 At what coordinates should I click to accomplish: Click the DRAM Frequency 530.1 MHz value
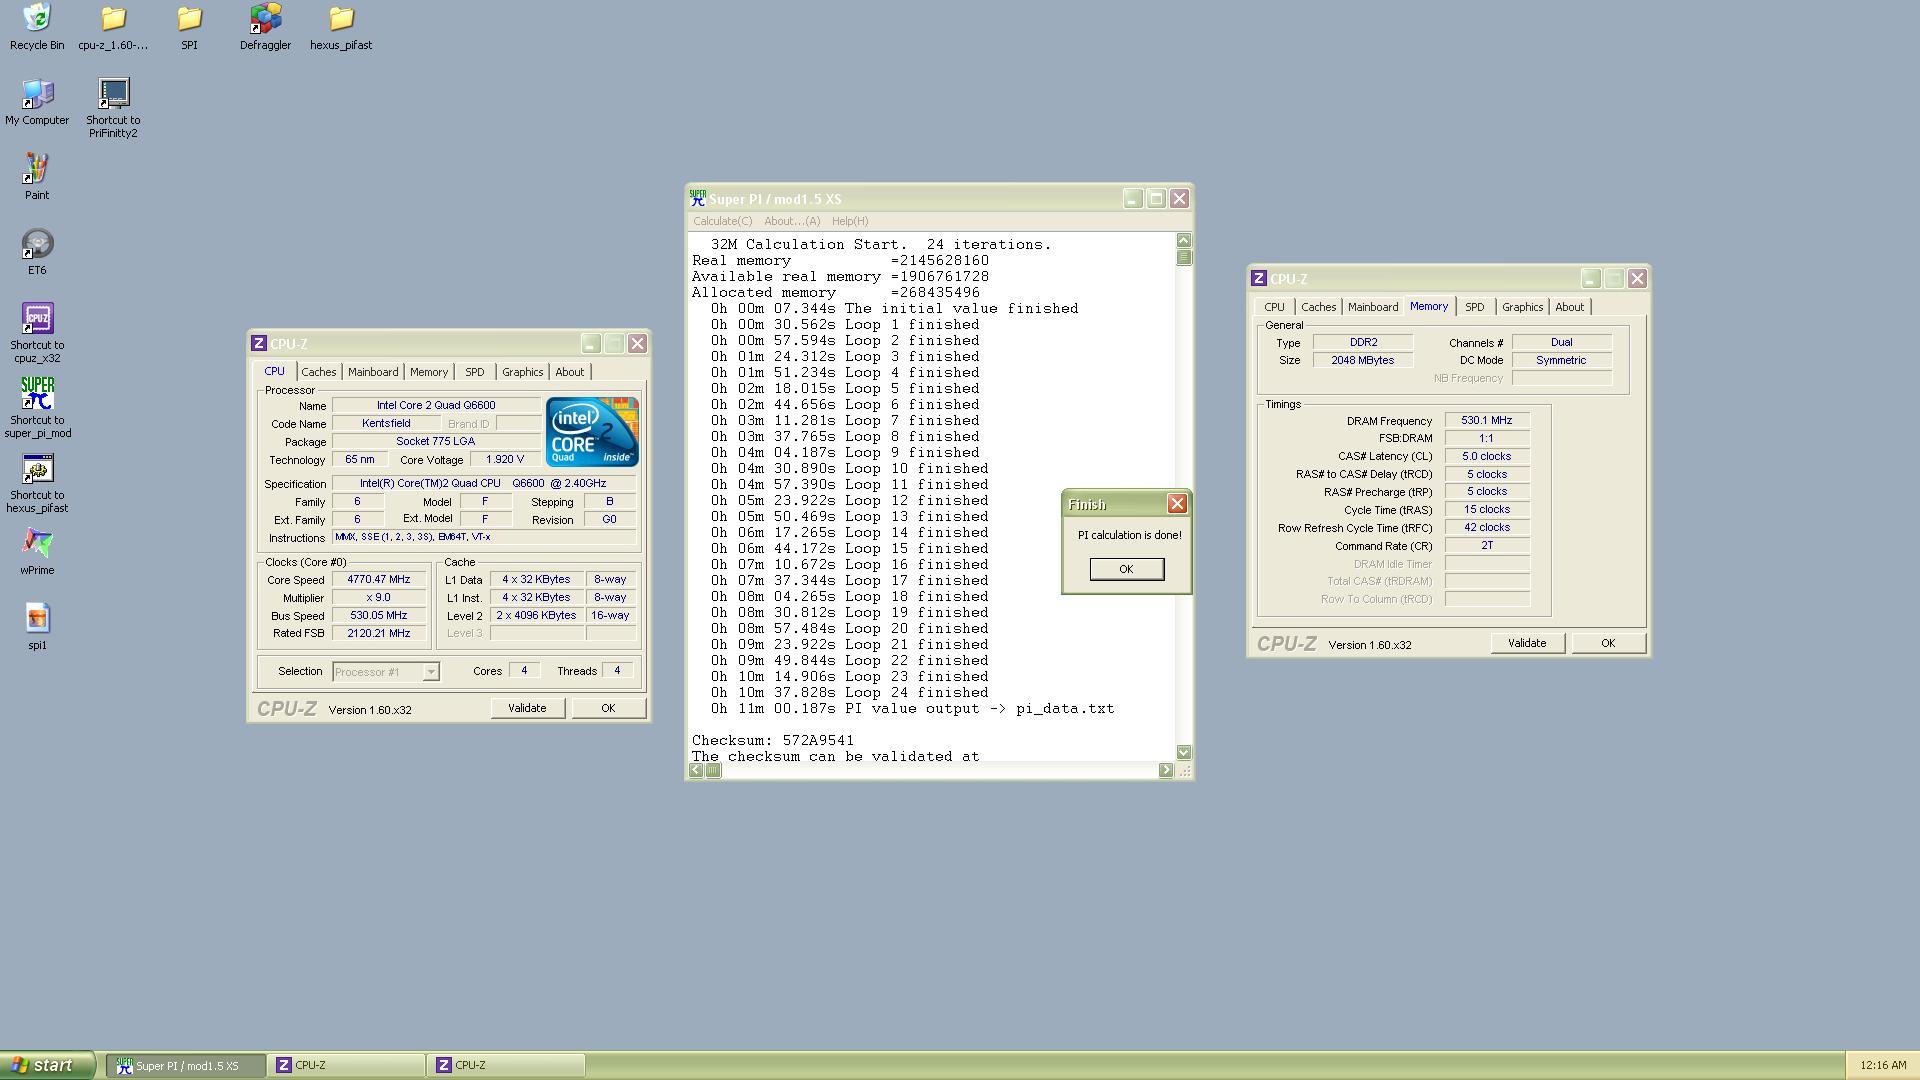(1487, 421)
